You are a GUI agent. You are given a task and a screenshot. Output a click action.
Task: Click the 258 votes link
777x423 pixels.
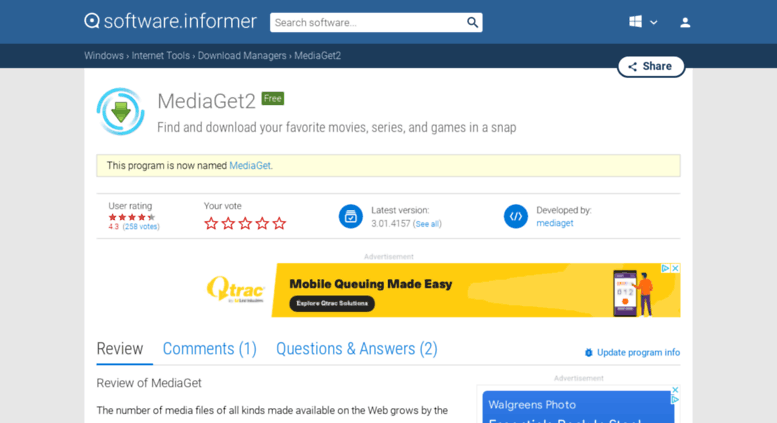[141, 226]
